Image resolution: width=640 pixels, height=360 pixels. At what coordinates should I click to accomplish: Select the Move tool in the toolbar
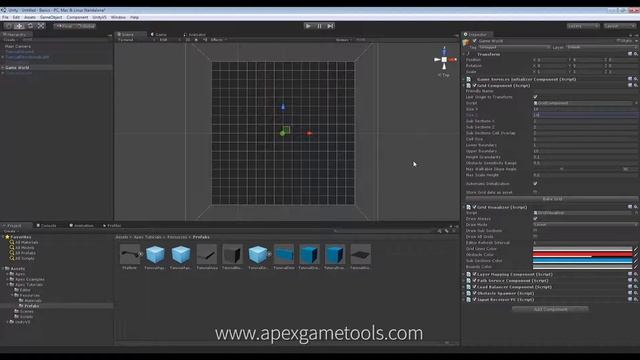point(19,26)
